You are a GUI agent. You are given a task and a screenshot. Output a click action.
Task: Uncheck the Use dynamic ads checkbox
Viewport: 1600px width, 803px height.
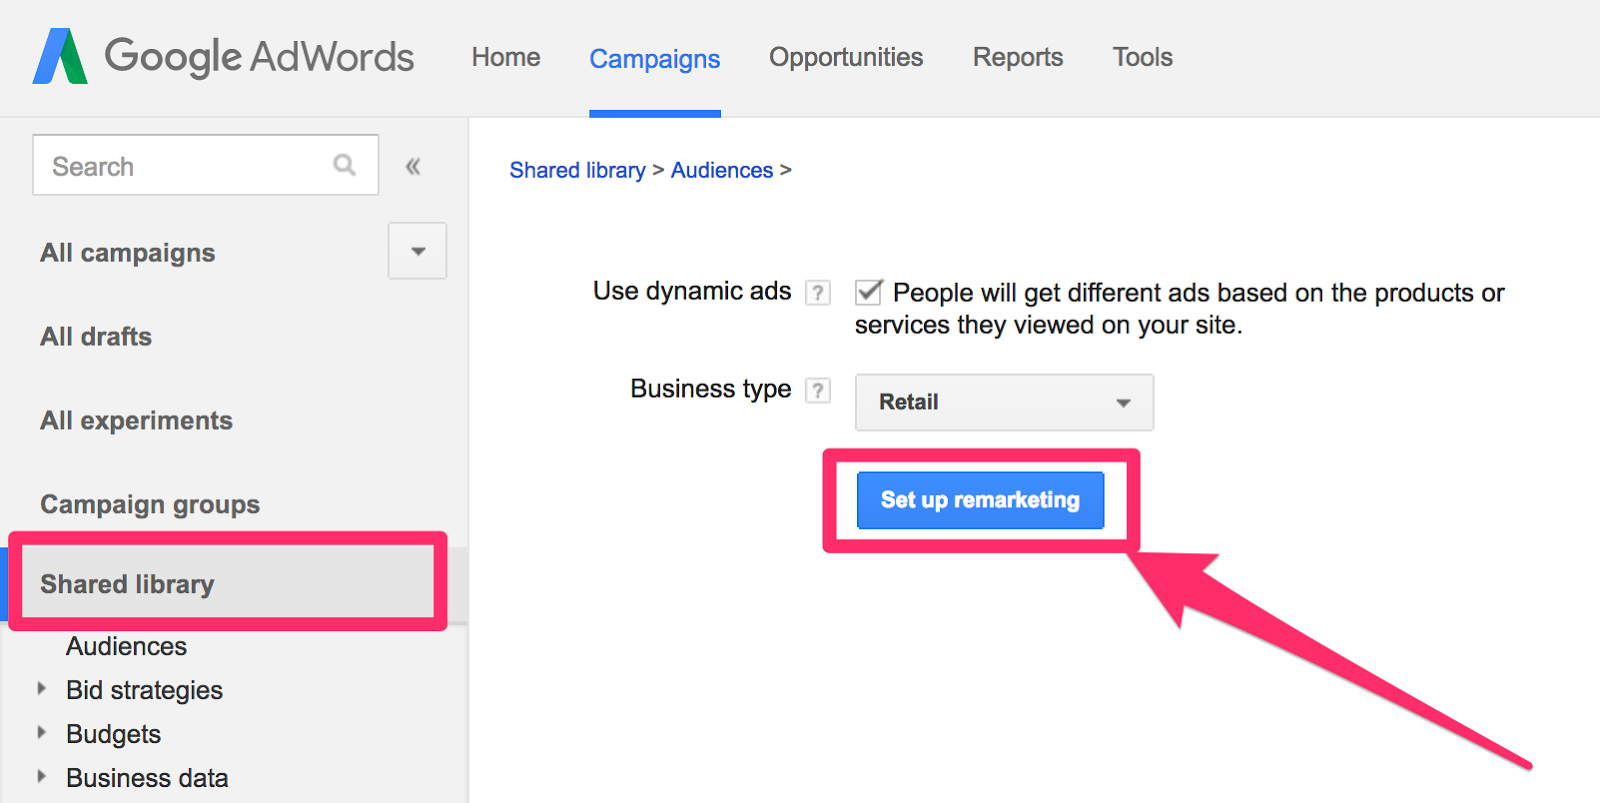pyautogui.click(x=868, y=292)
